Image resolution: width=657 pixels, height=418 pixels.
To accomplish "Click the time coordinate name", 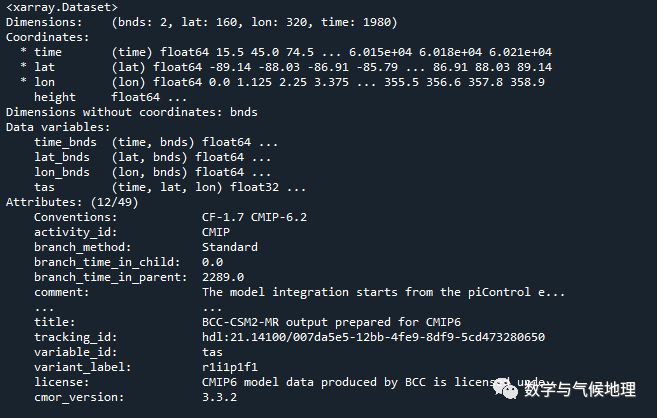I will point(47,52).
